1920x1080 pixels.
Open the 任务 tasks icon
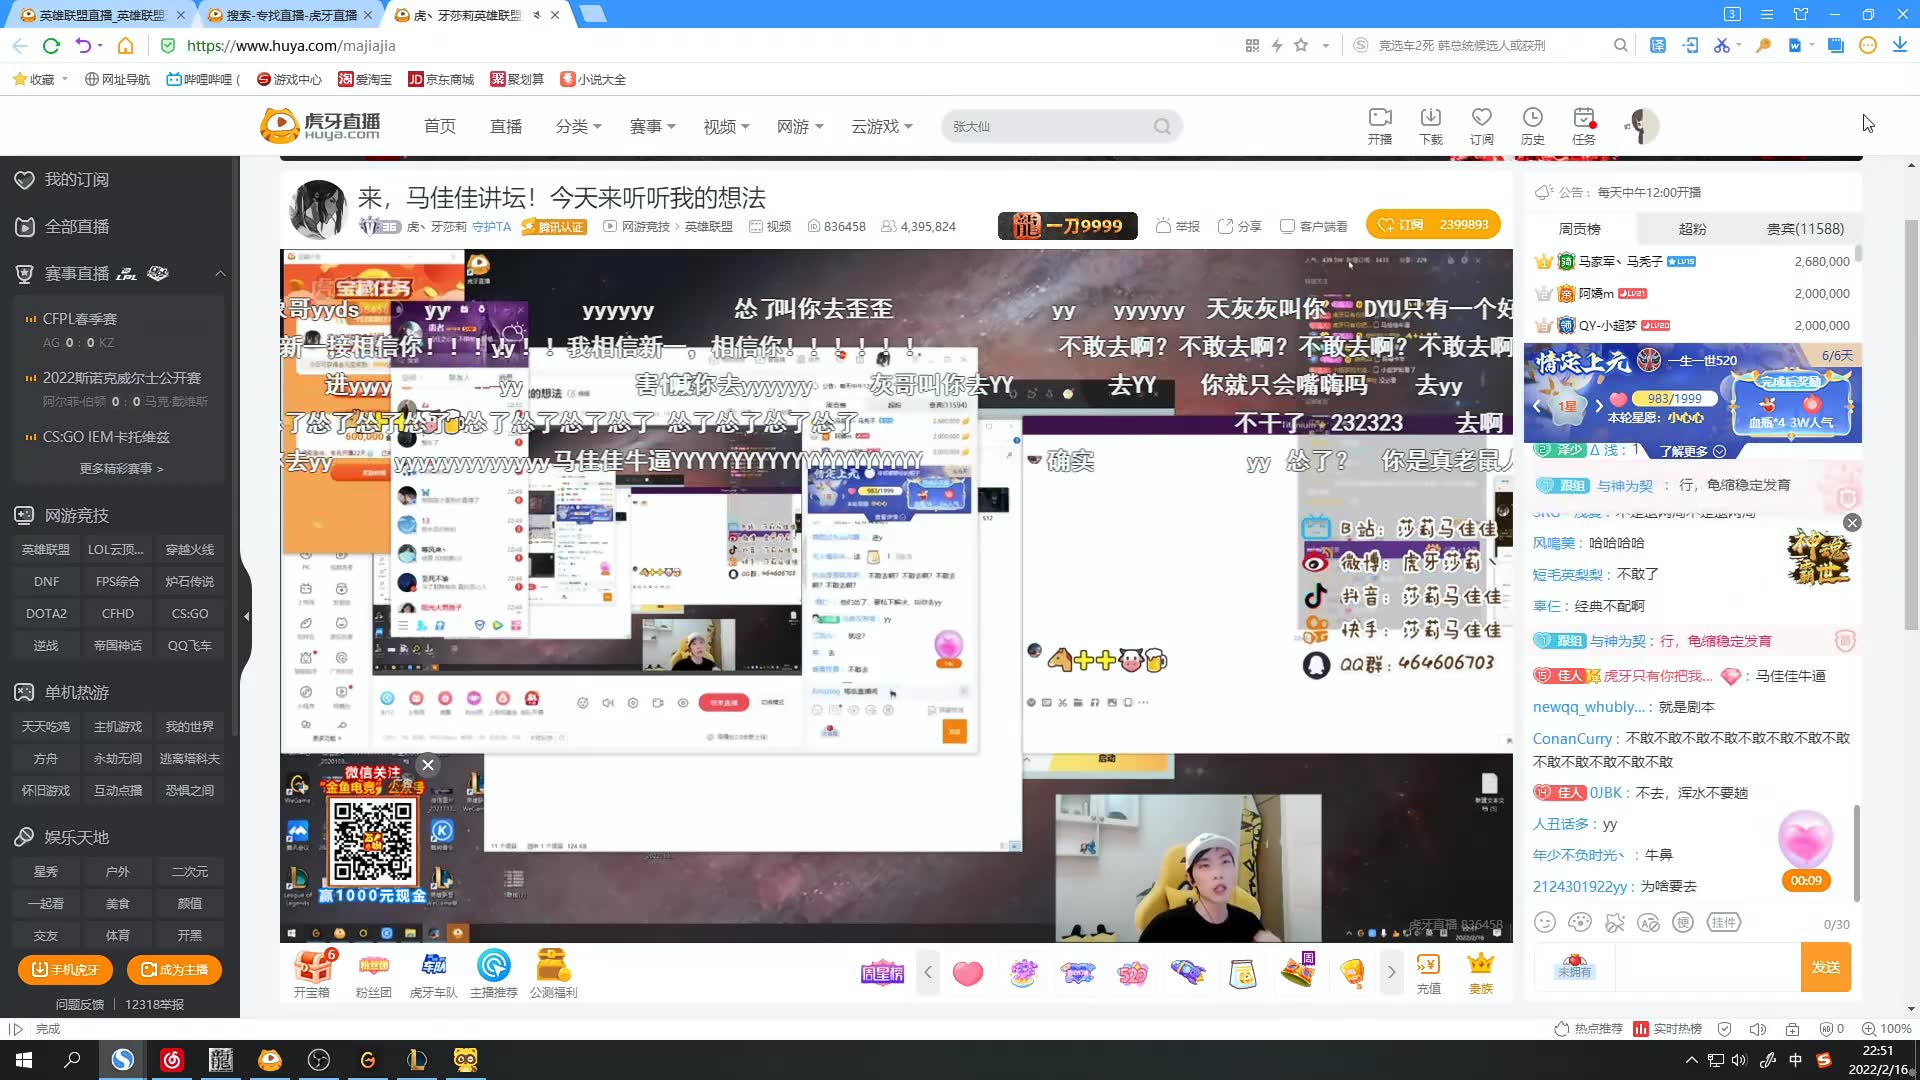(x=1584, y=126)
